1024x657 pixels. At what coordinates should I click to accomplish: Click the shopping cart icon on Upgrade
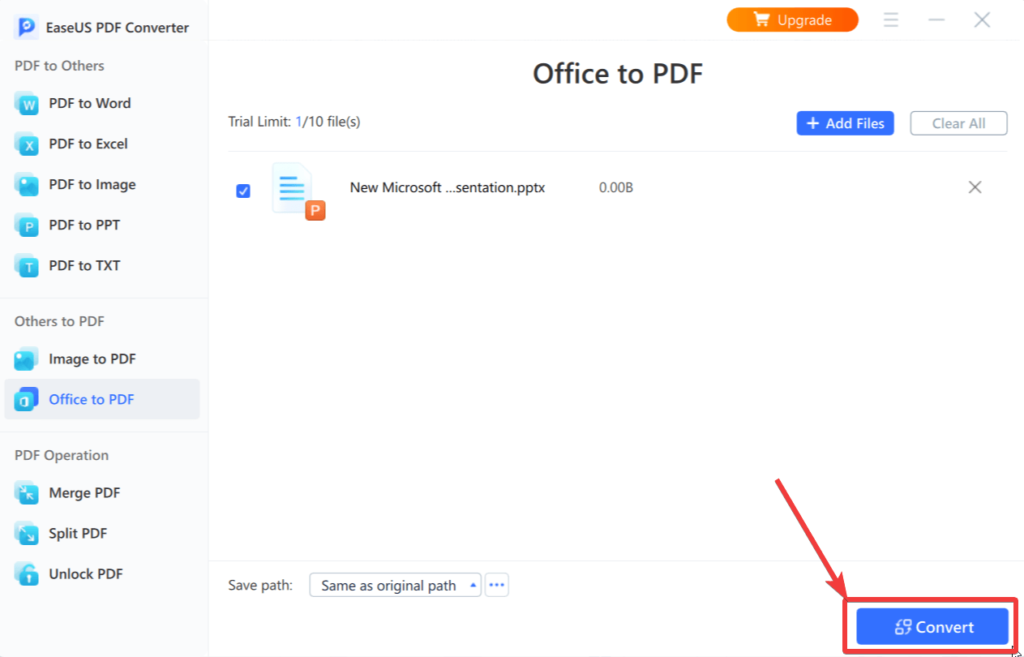tap(761, 19)
